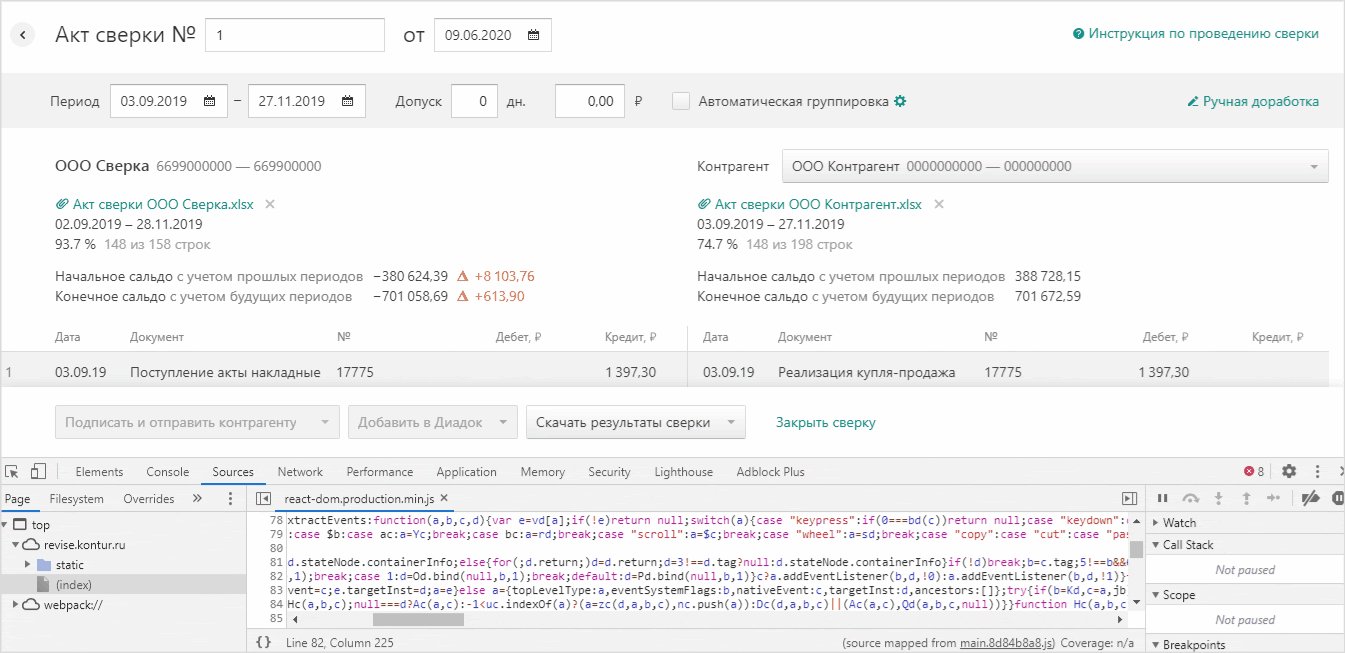Switch to the Adblock Plus tab

point(770,472)
